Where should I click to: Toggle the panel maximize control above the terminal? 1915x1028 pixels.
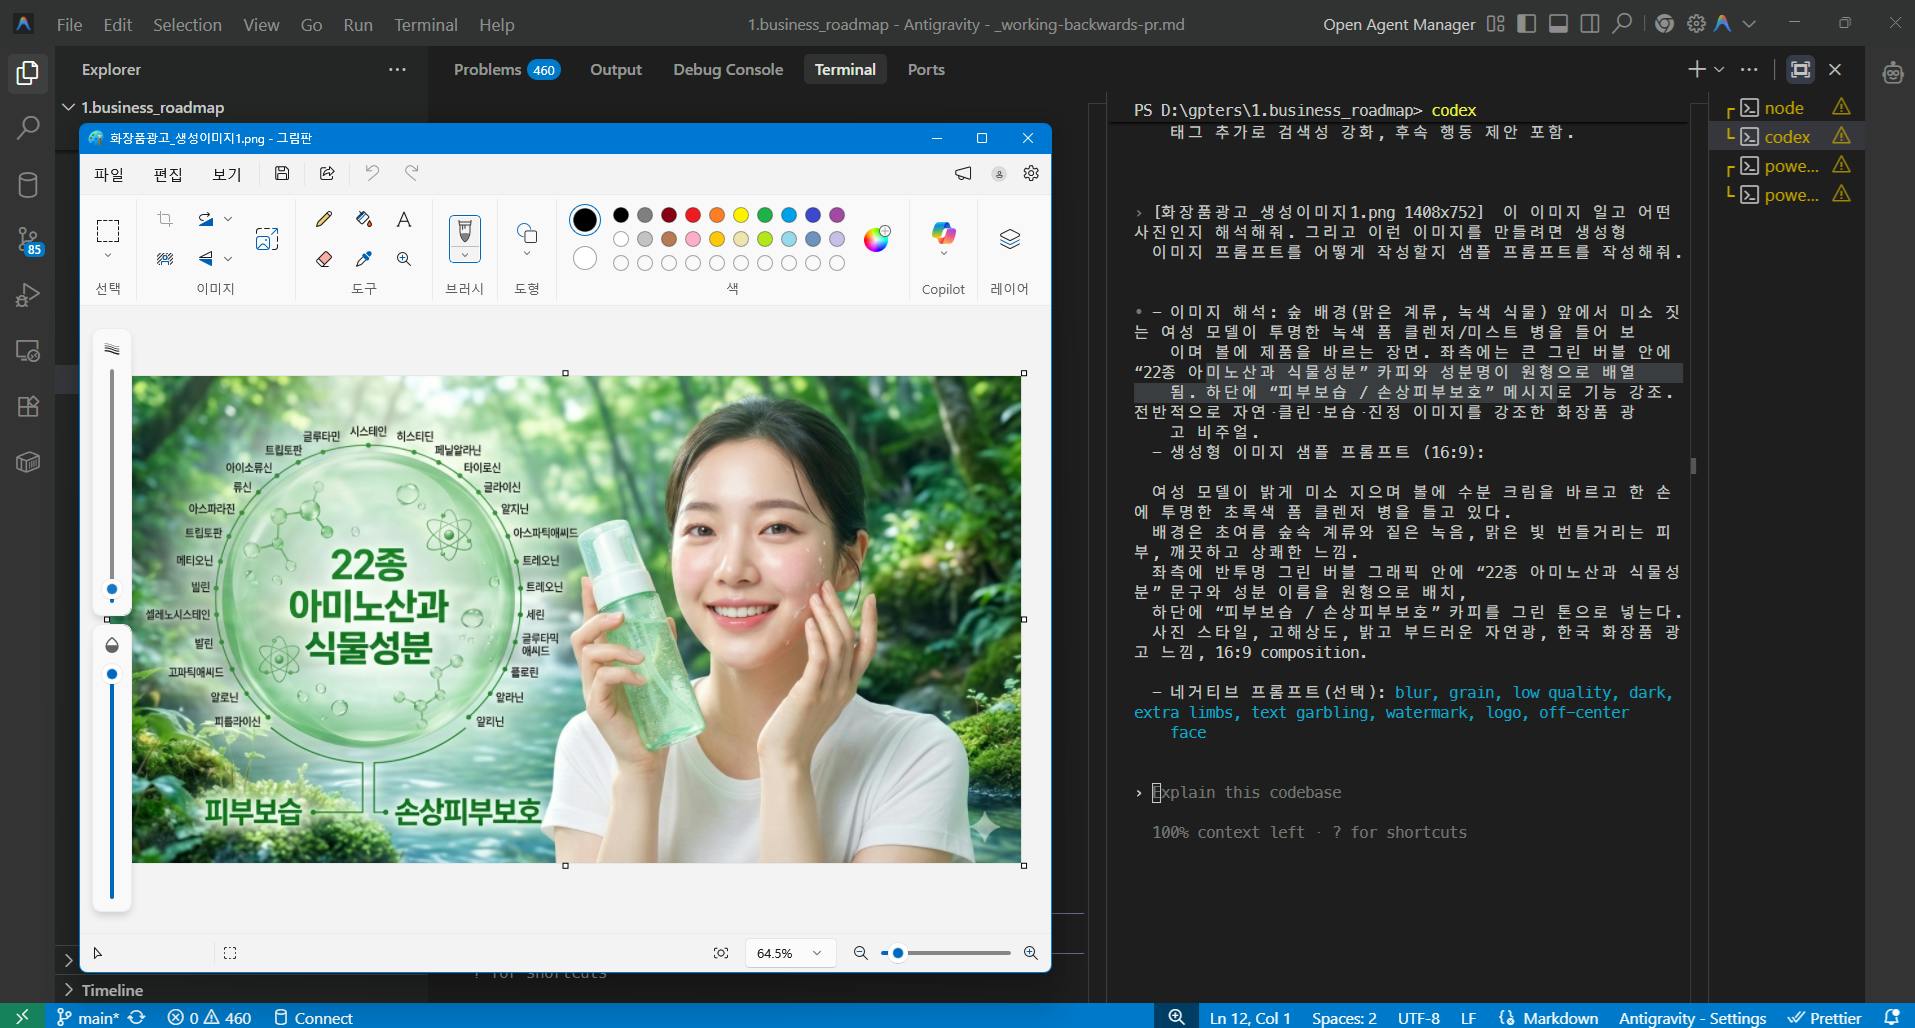(x=1801, y=69)
